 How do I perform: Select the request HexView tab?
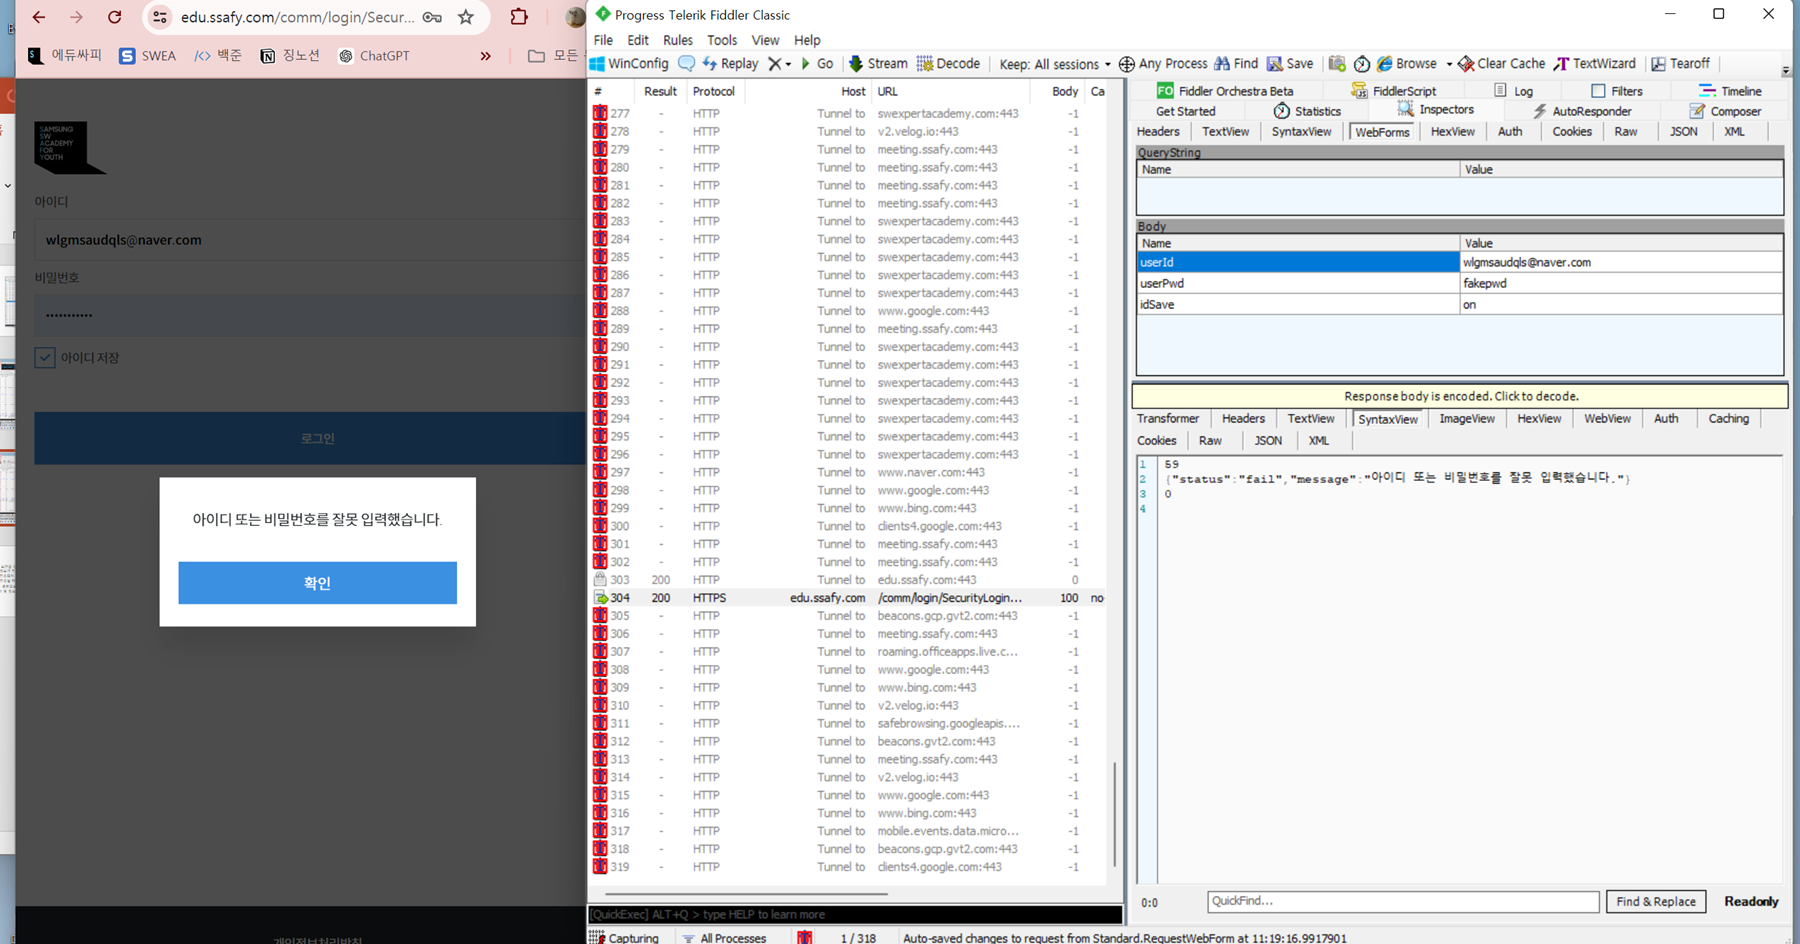point(1452,132)
